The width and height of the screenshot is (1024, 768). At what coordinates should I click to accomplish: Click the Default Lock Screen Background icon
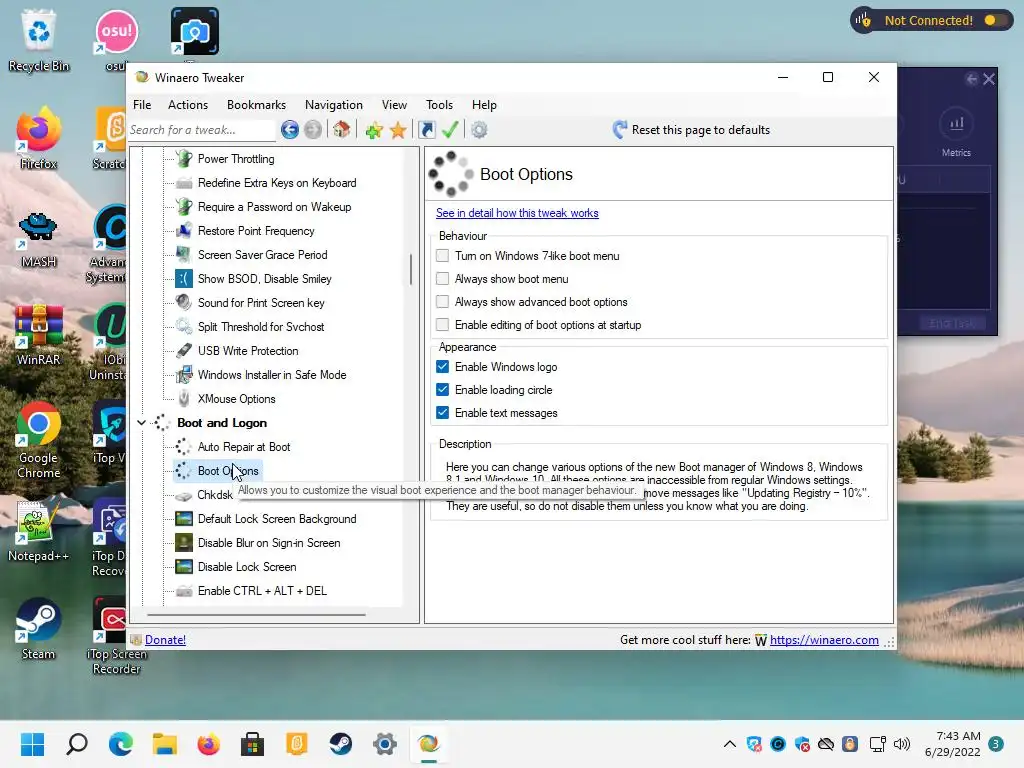[x=184, y=519]
